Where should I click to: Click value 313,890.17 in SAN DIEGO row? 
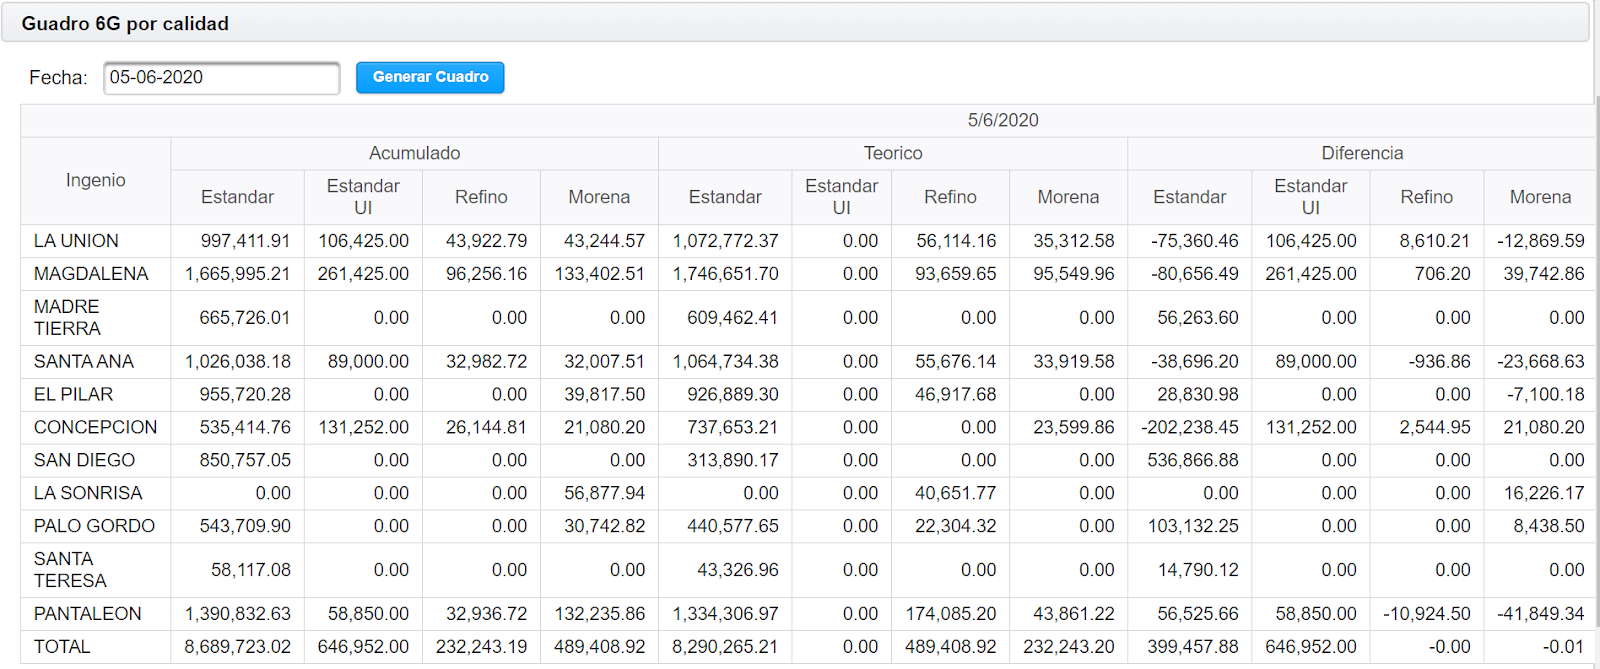pos(733,461)
